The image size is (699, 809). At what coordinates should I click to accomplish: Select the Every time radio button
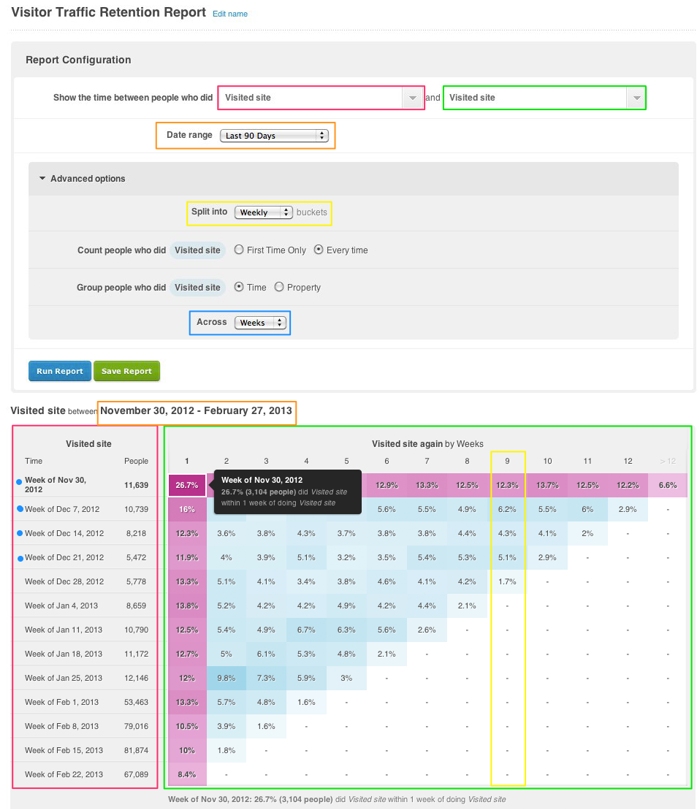pyautogui.click(x=319, y=250)
